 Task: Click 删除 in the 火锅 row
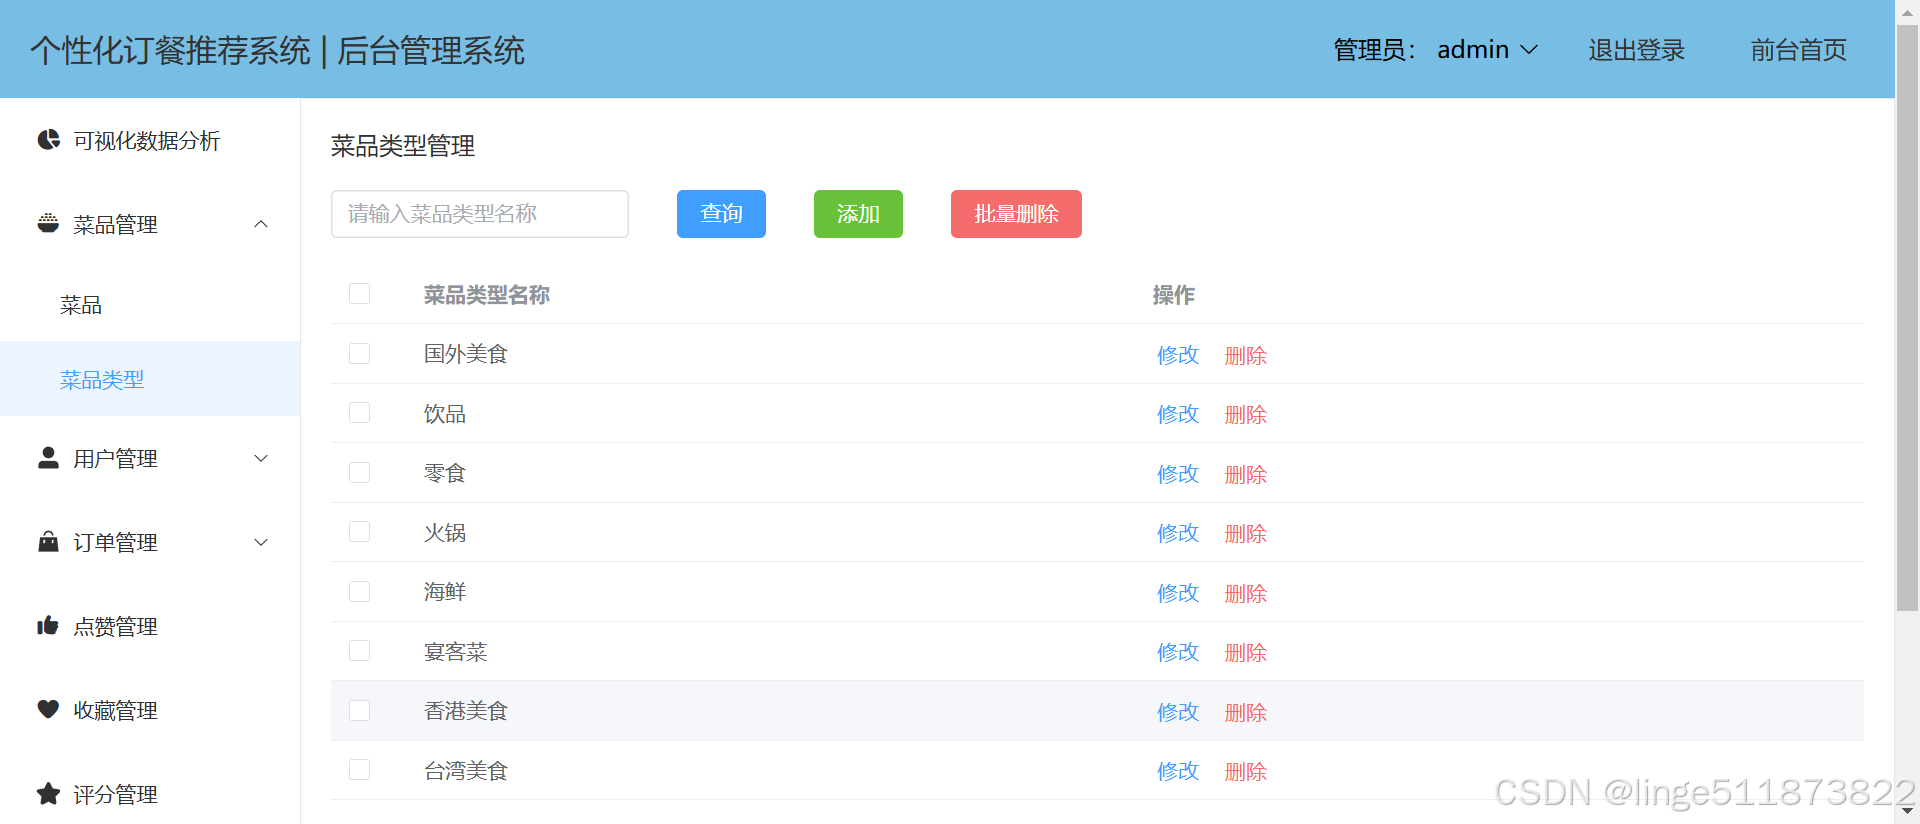tap(1246, 533)
